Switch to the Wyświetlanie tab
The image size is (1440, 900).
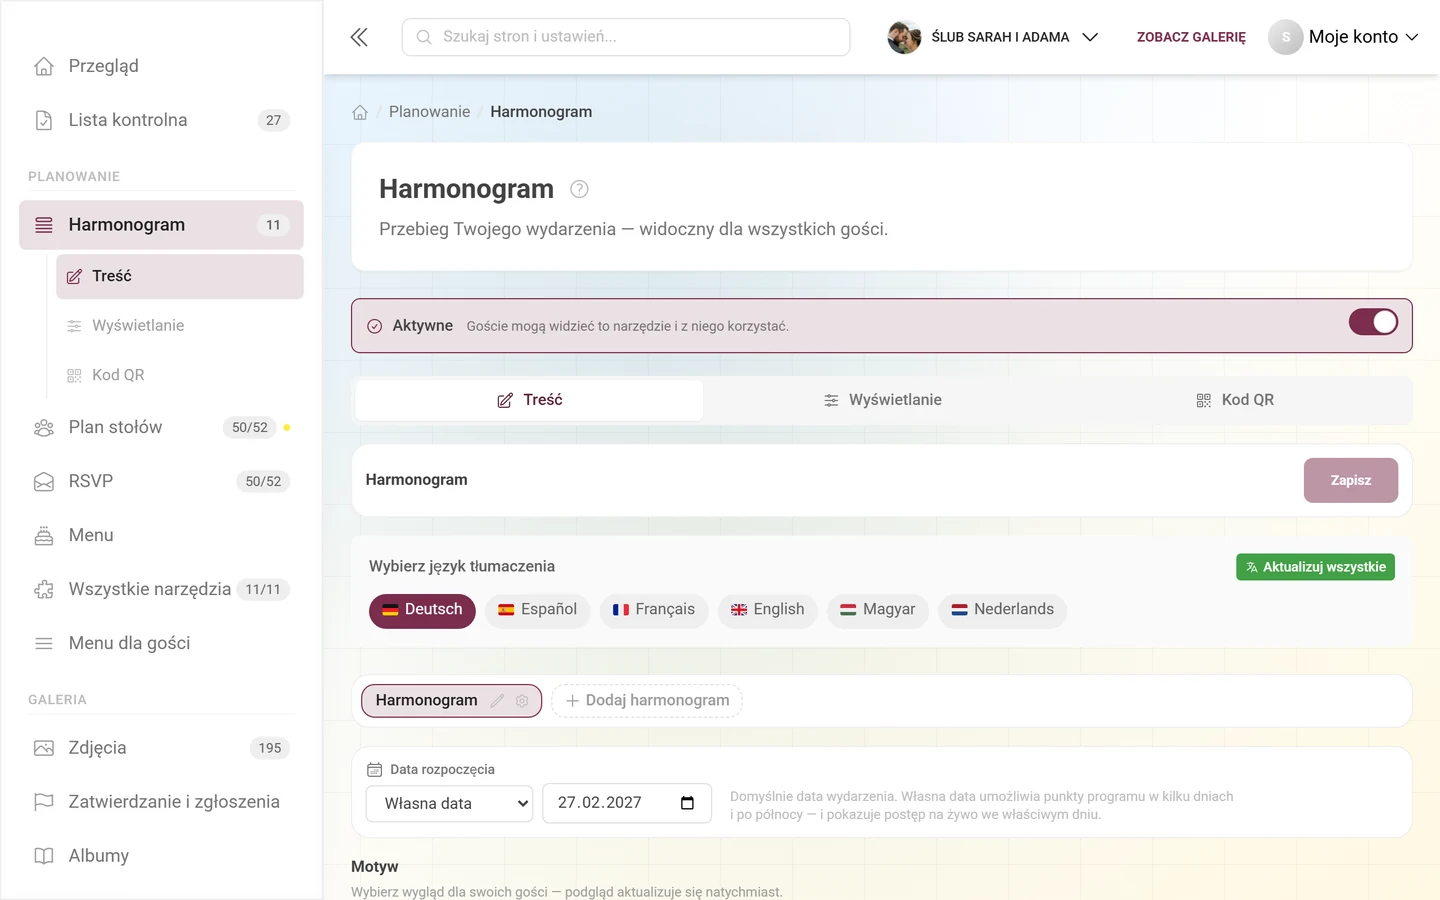click(882, 400)
